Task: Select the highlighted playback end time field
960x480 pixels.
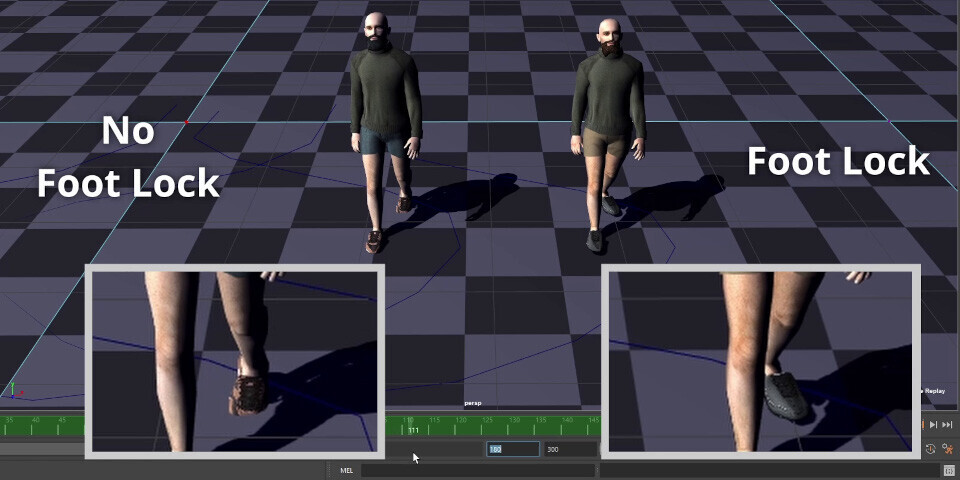Action: (x=513, y=449)
